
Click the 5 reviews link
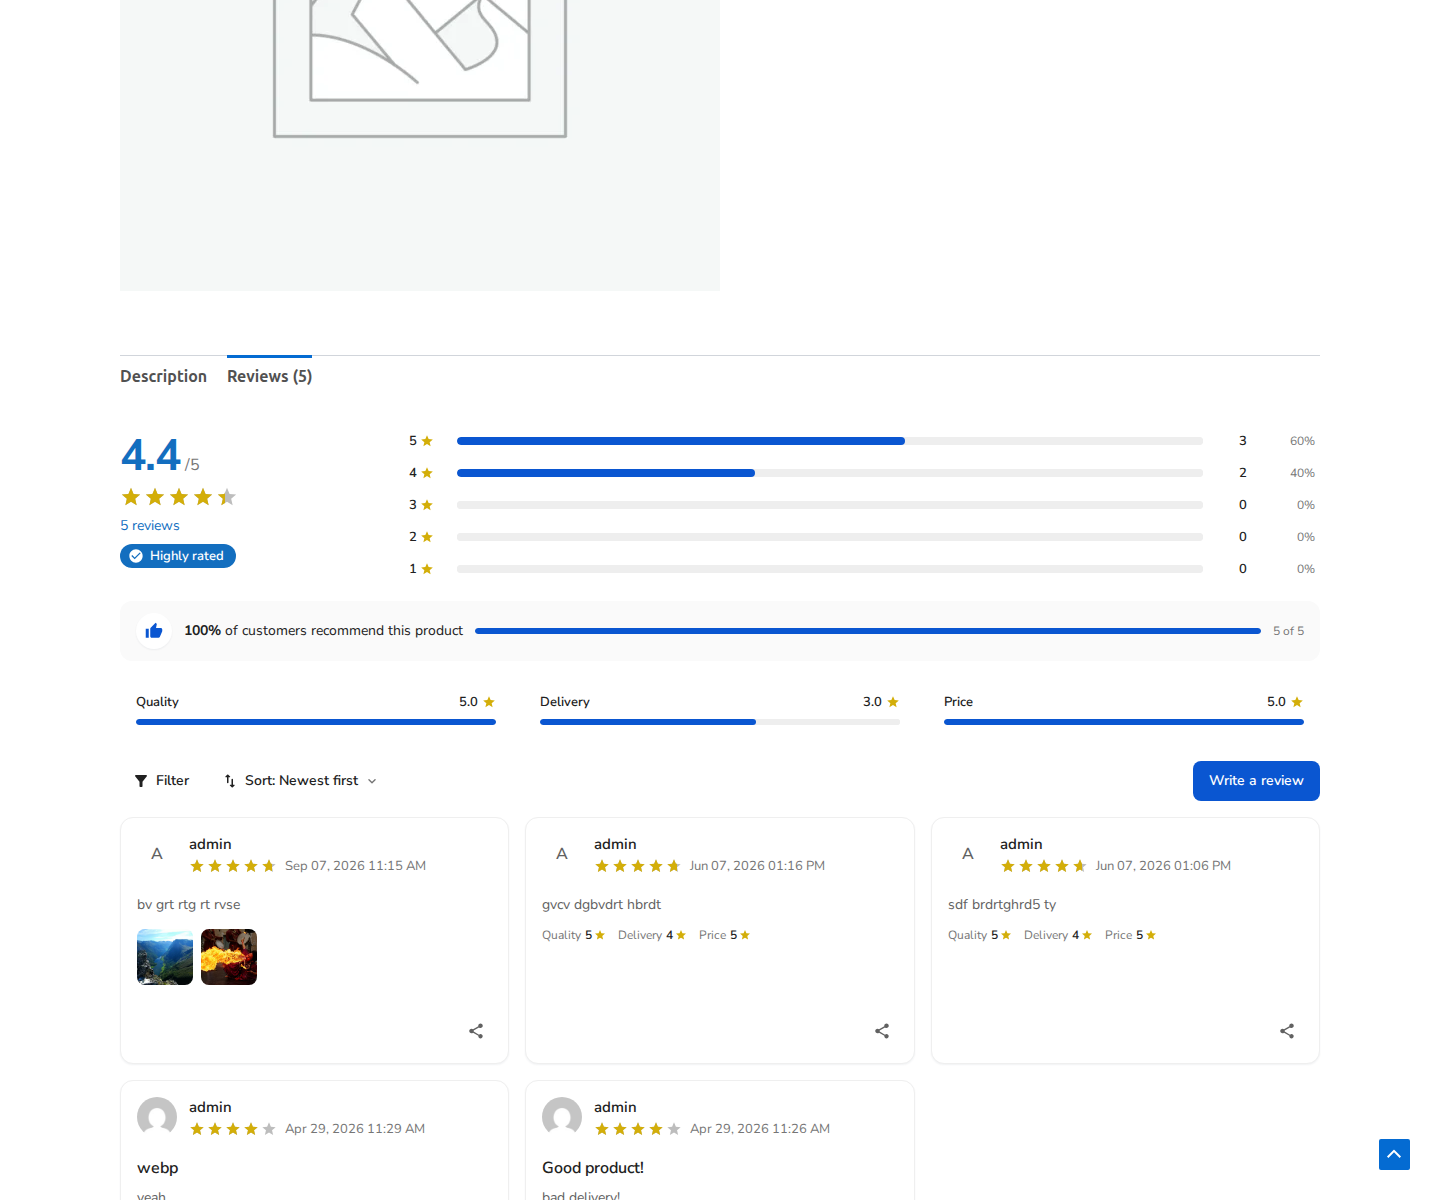pyautogui.click(x=150, y=525)
